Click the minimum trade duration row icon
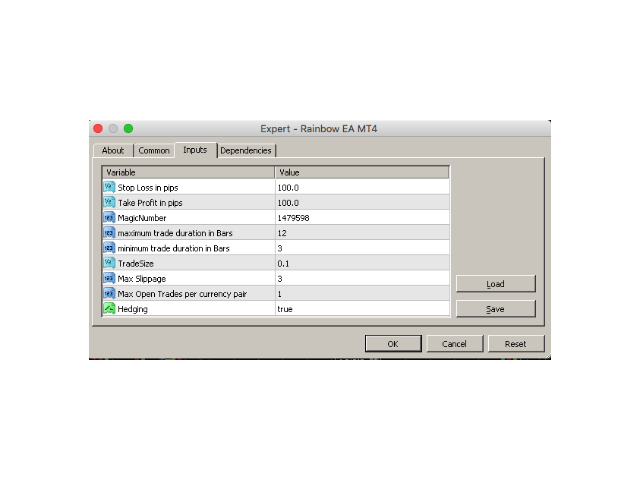This screenshot has height=480, width=640. point(109,248)
